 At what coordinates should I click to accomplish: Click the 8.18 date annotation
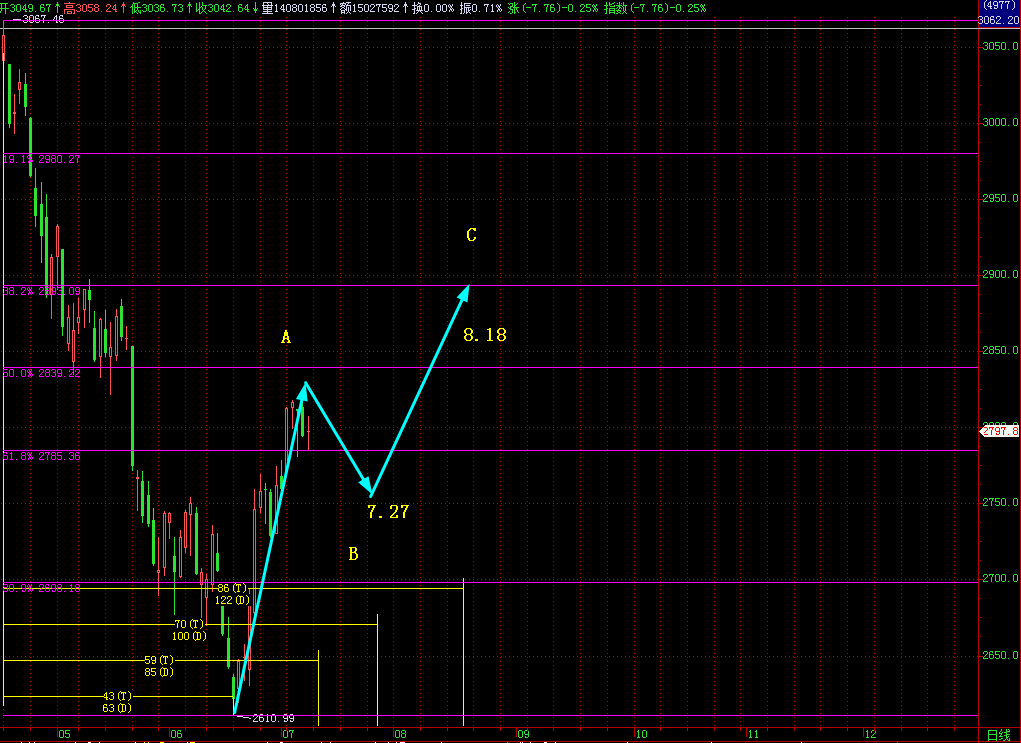pyautogui.click(x=484, y=335)
